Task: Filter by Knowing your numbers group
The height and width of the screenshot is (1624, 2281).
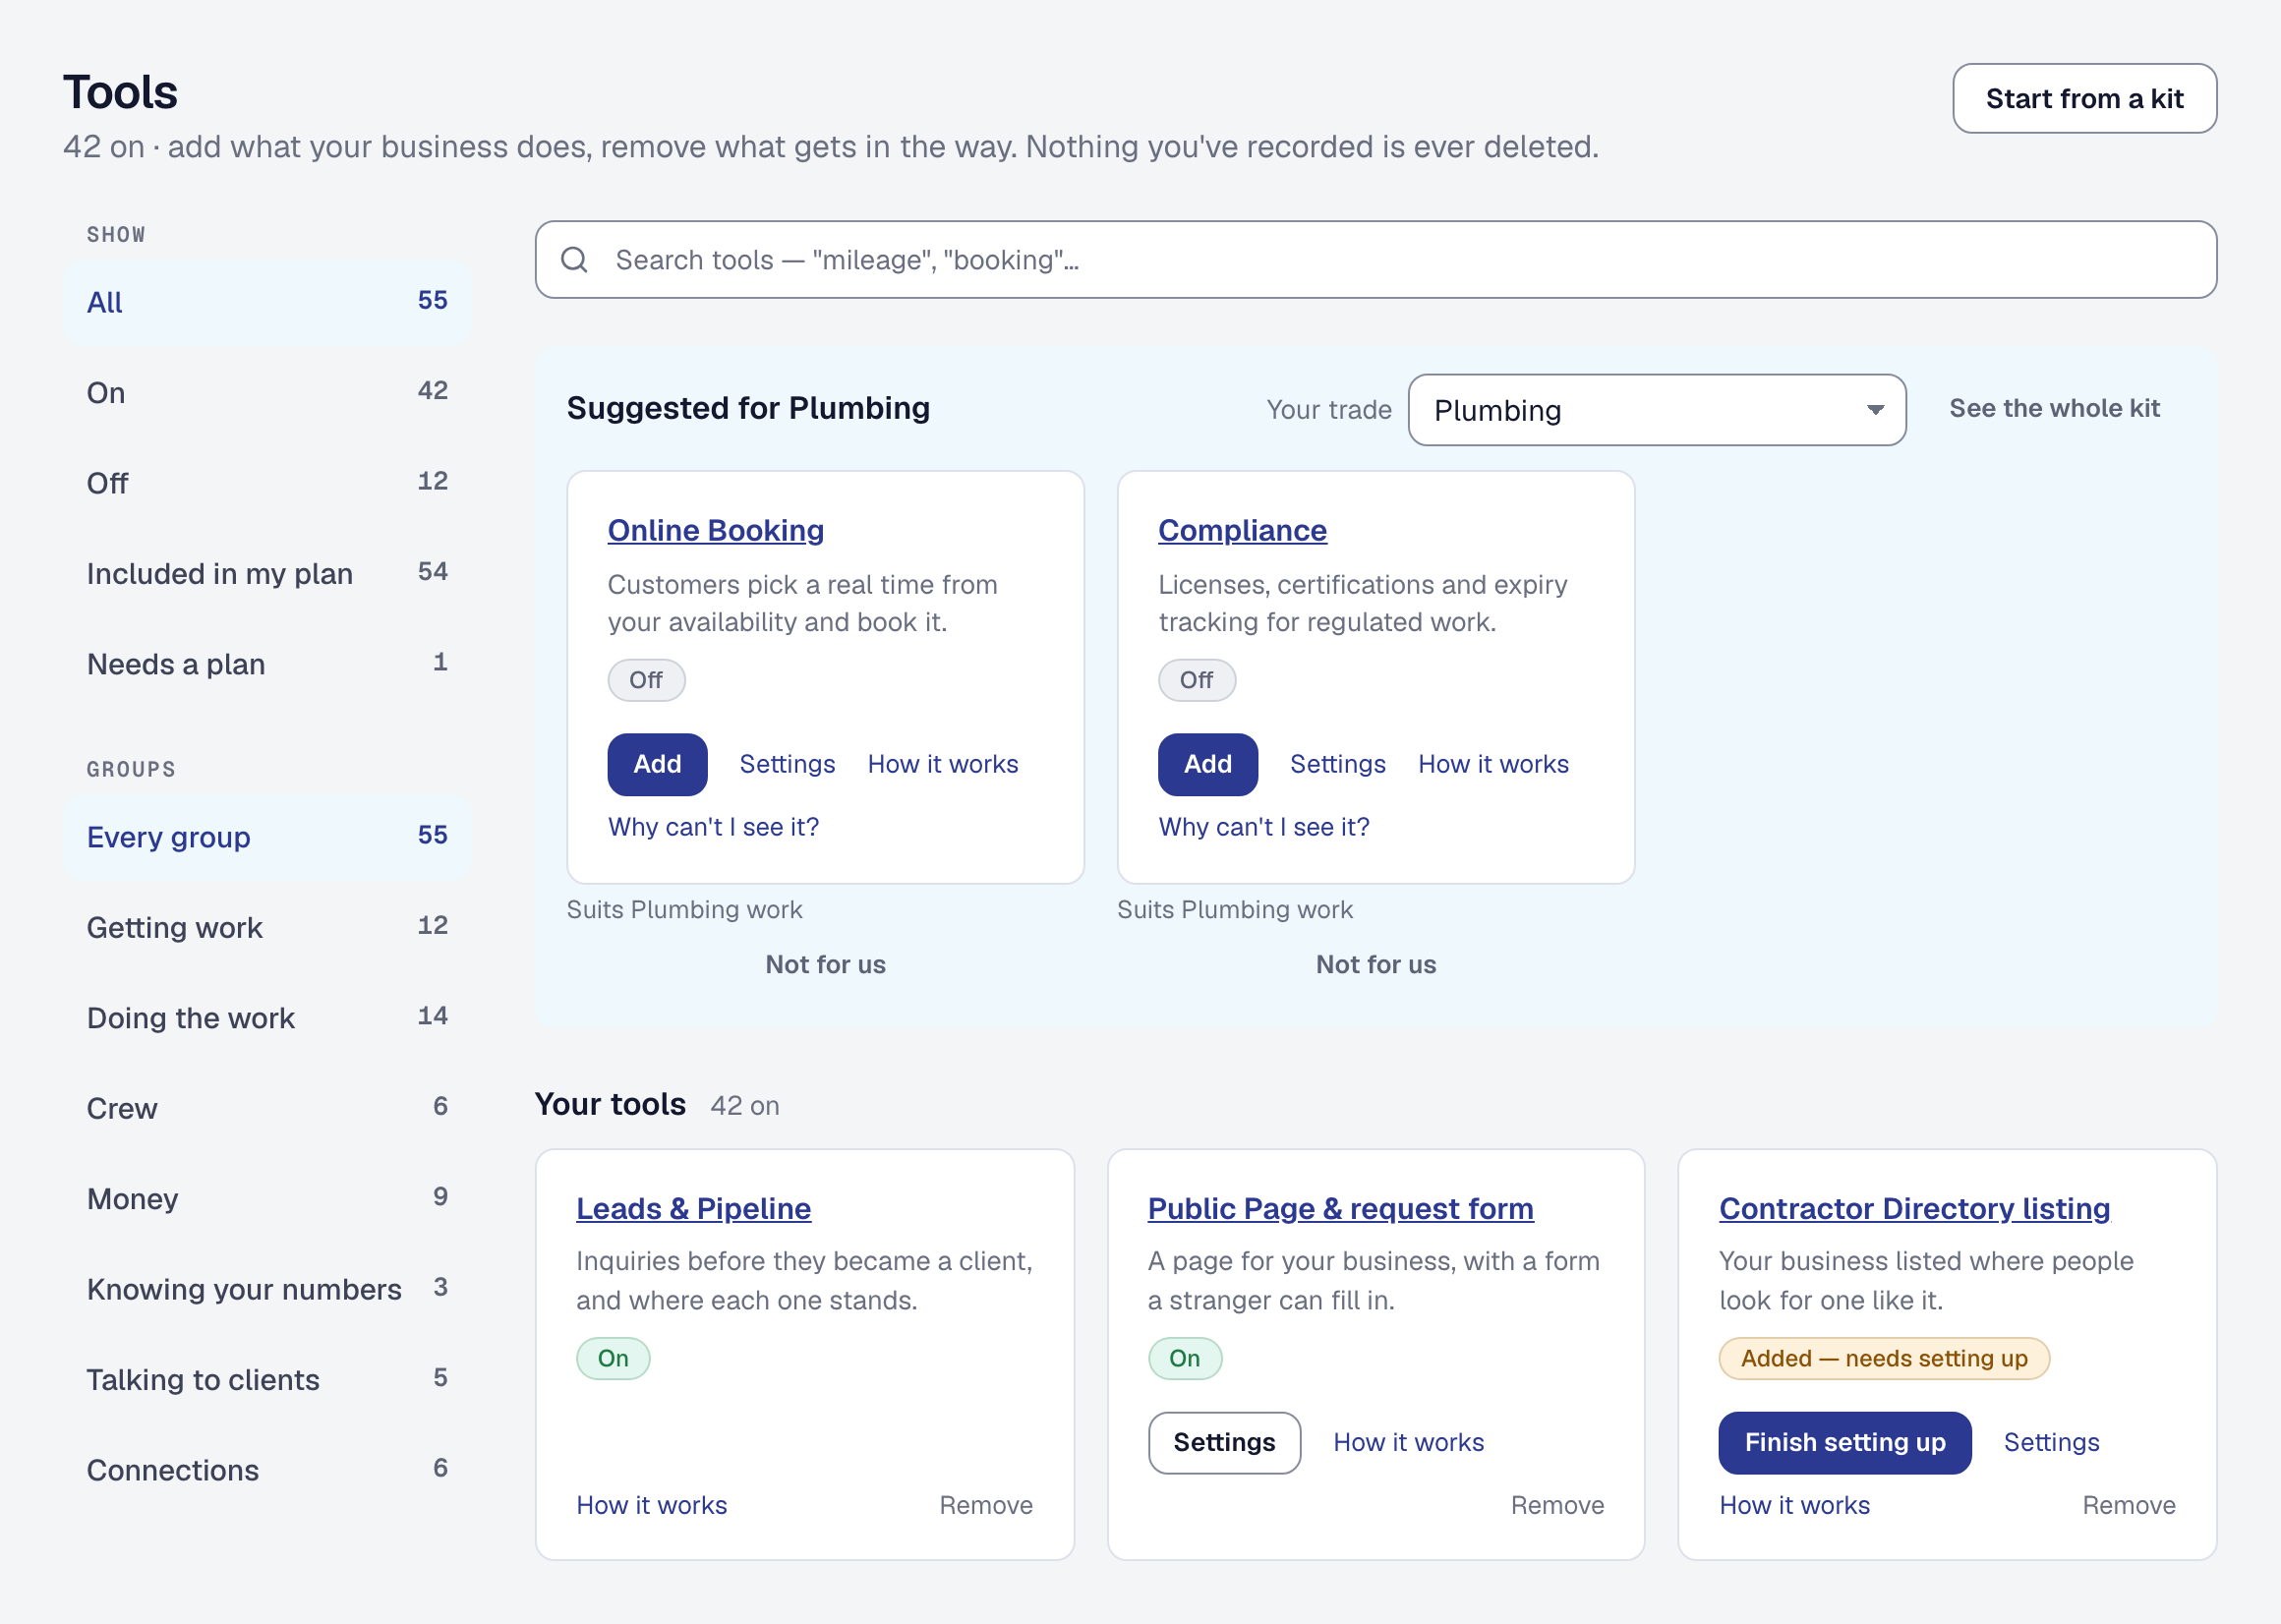Action: click(x=267, y=1289)
